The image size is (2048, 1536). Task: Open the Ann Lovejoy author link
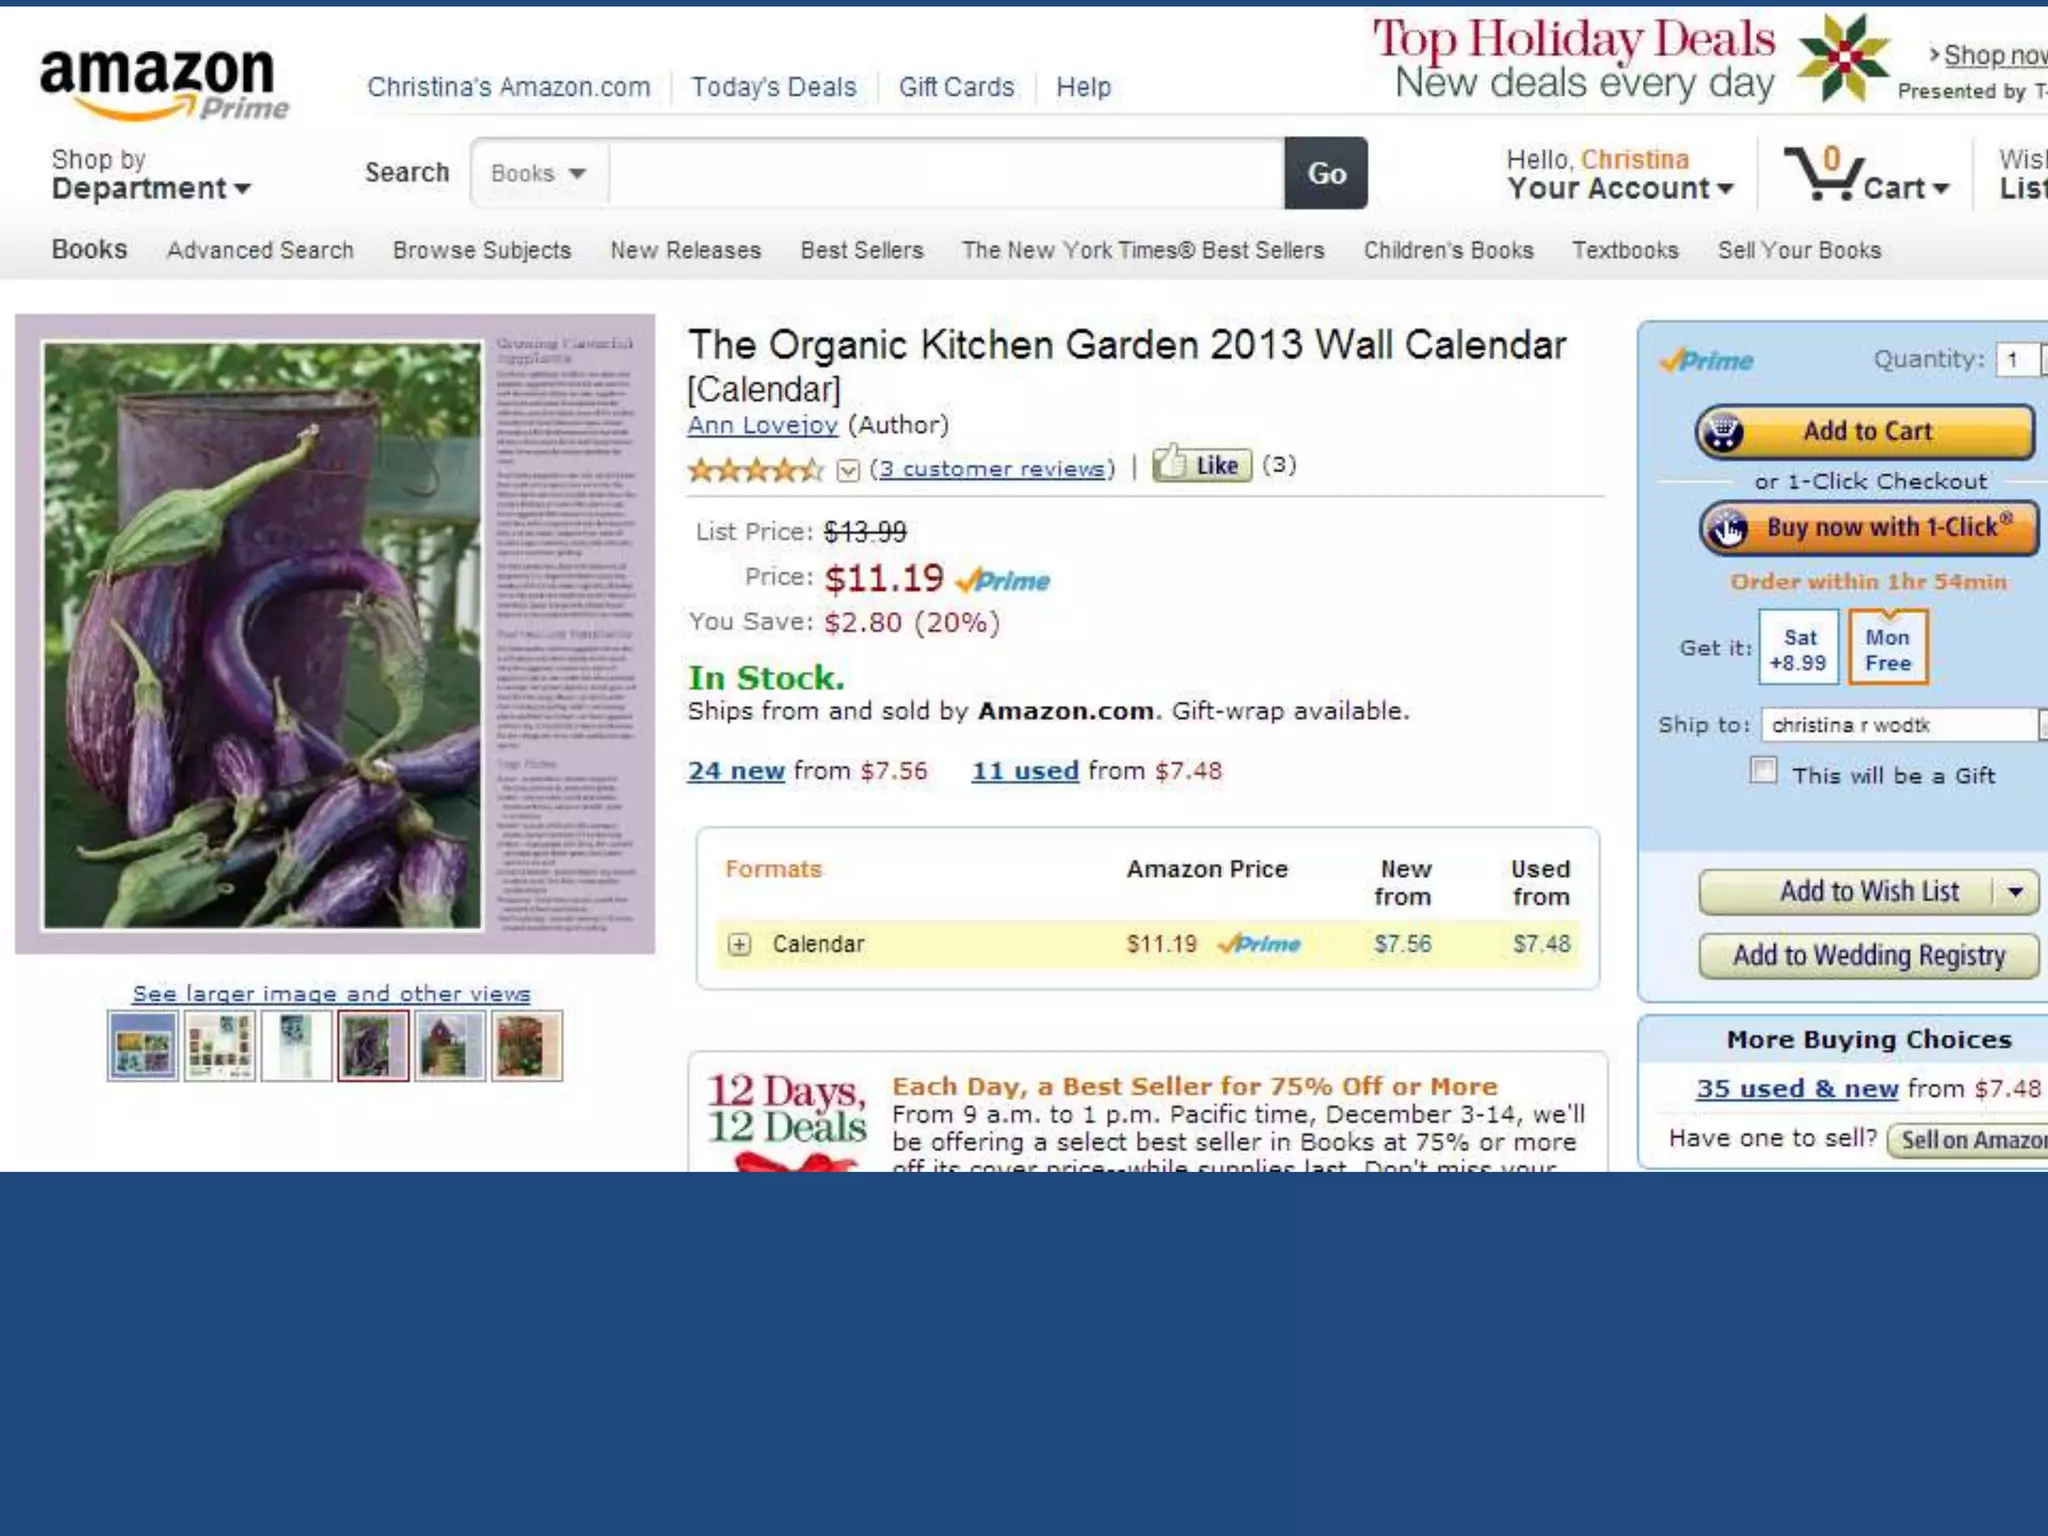[762, 425]
